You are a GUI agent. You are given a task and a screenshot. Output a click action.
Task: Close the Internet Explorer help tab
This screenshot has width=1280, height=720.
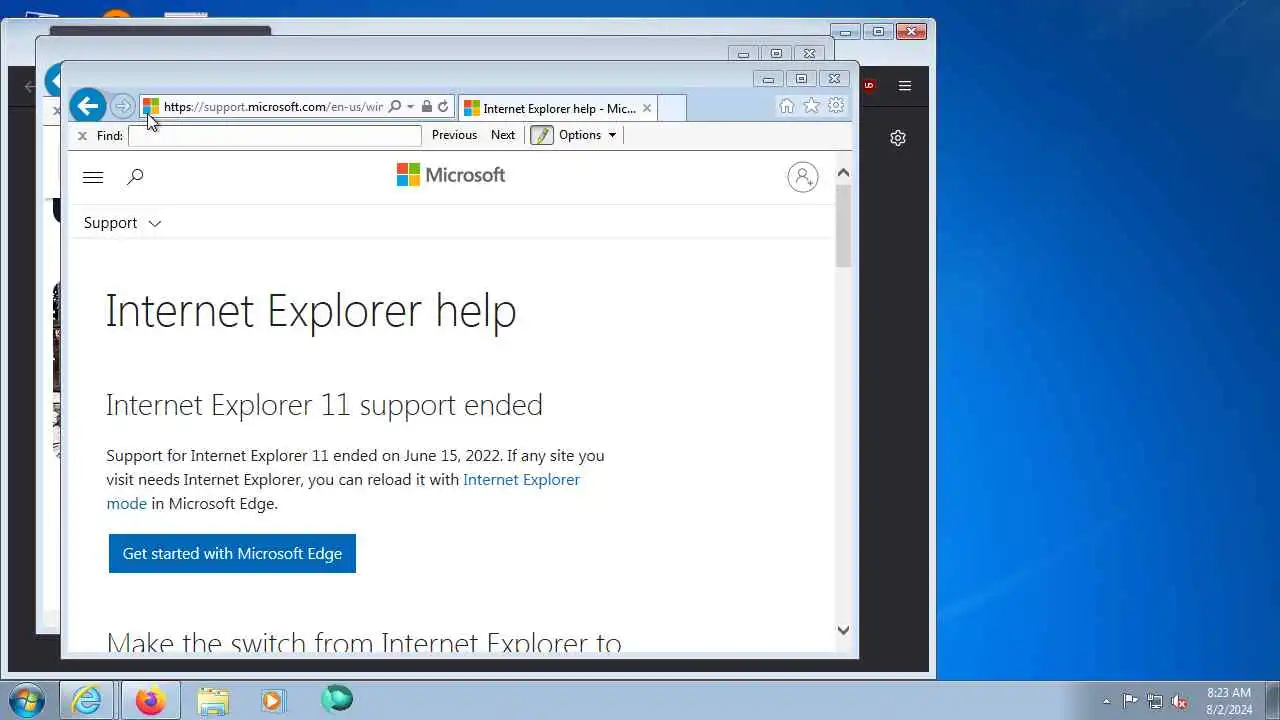click(x=647, y=108)
